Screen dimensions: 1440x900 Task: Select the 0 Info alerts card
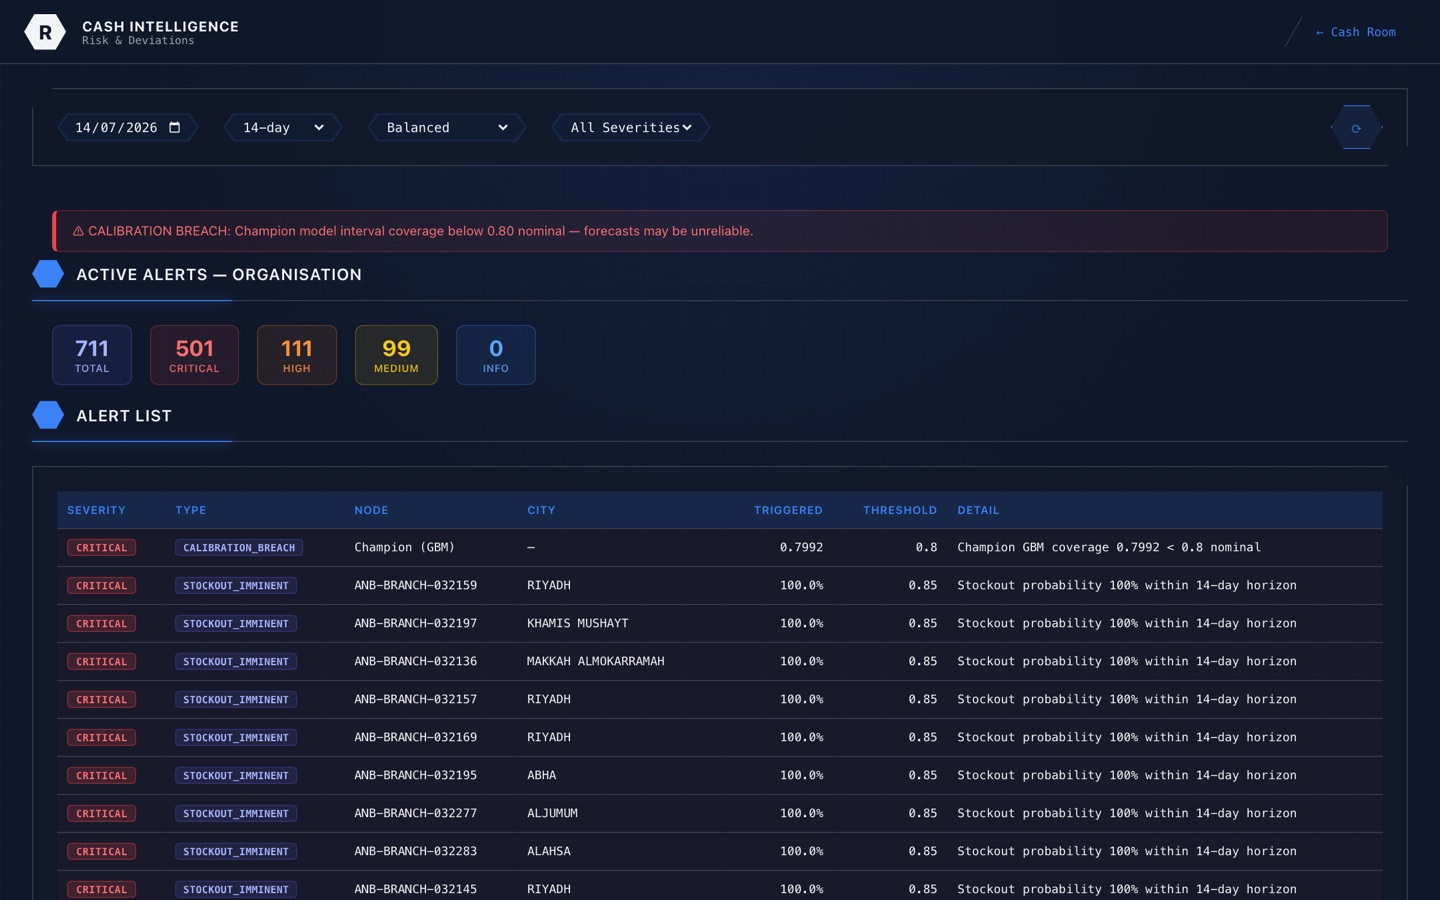[x=496, y=355]
